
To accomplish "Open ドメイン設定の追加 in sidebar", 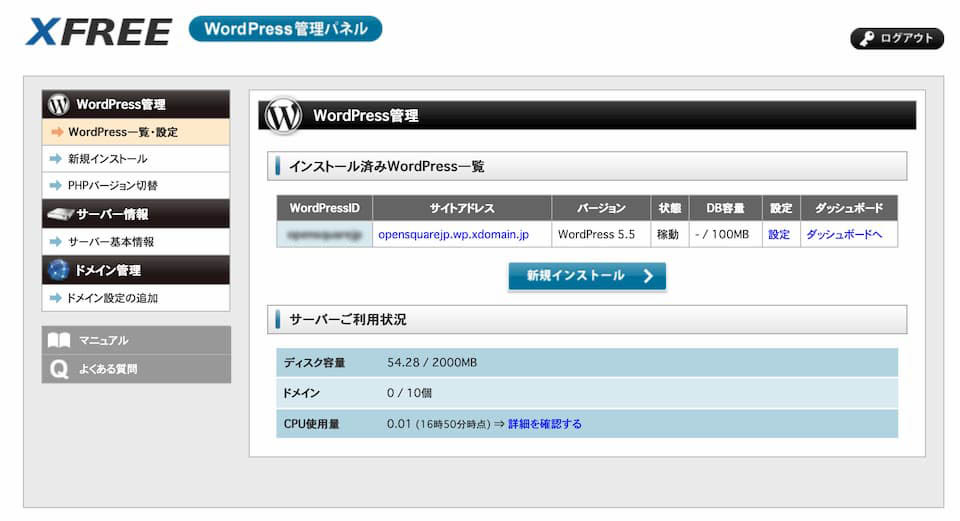I will point(112,298).
